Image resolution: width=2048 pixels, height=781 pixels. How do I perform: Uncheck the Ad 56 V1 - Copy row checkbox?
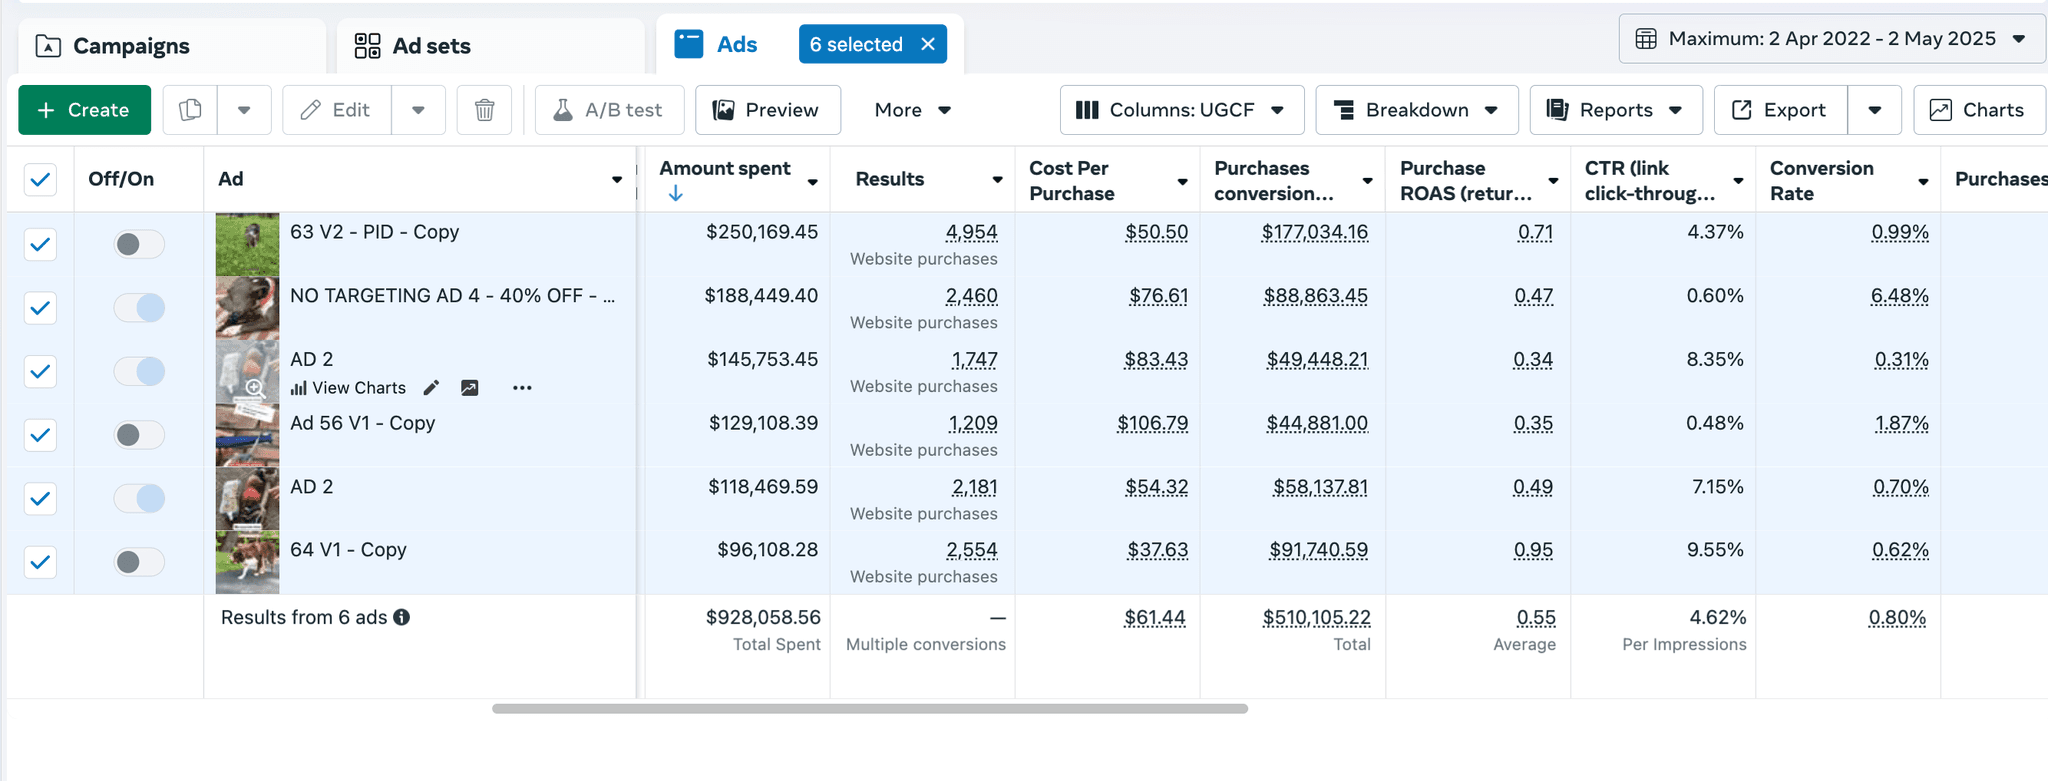tap(40, 435)
